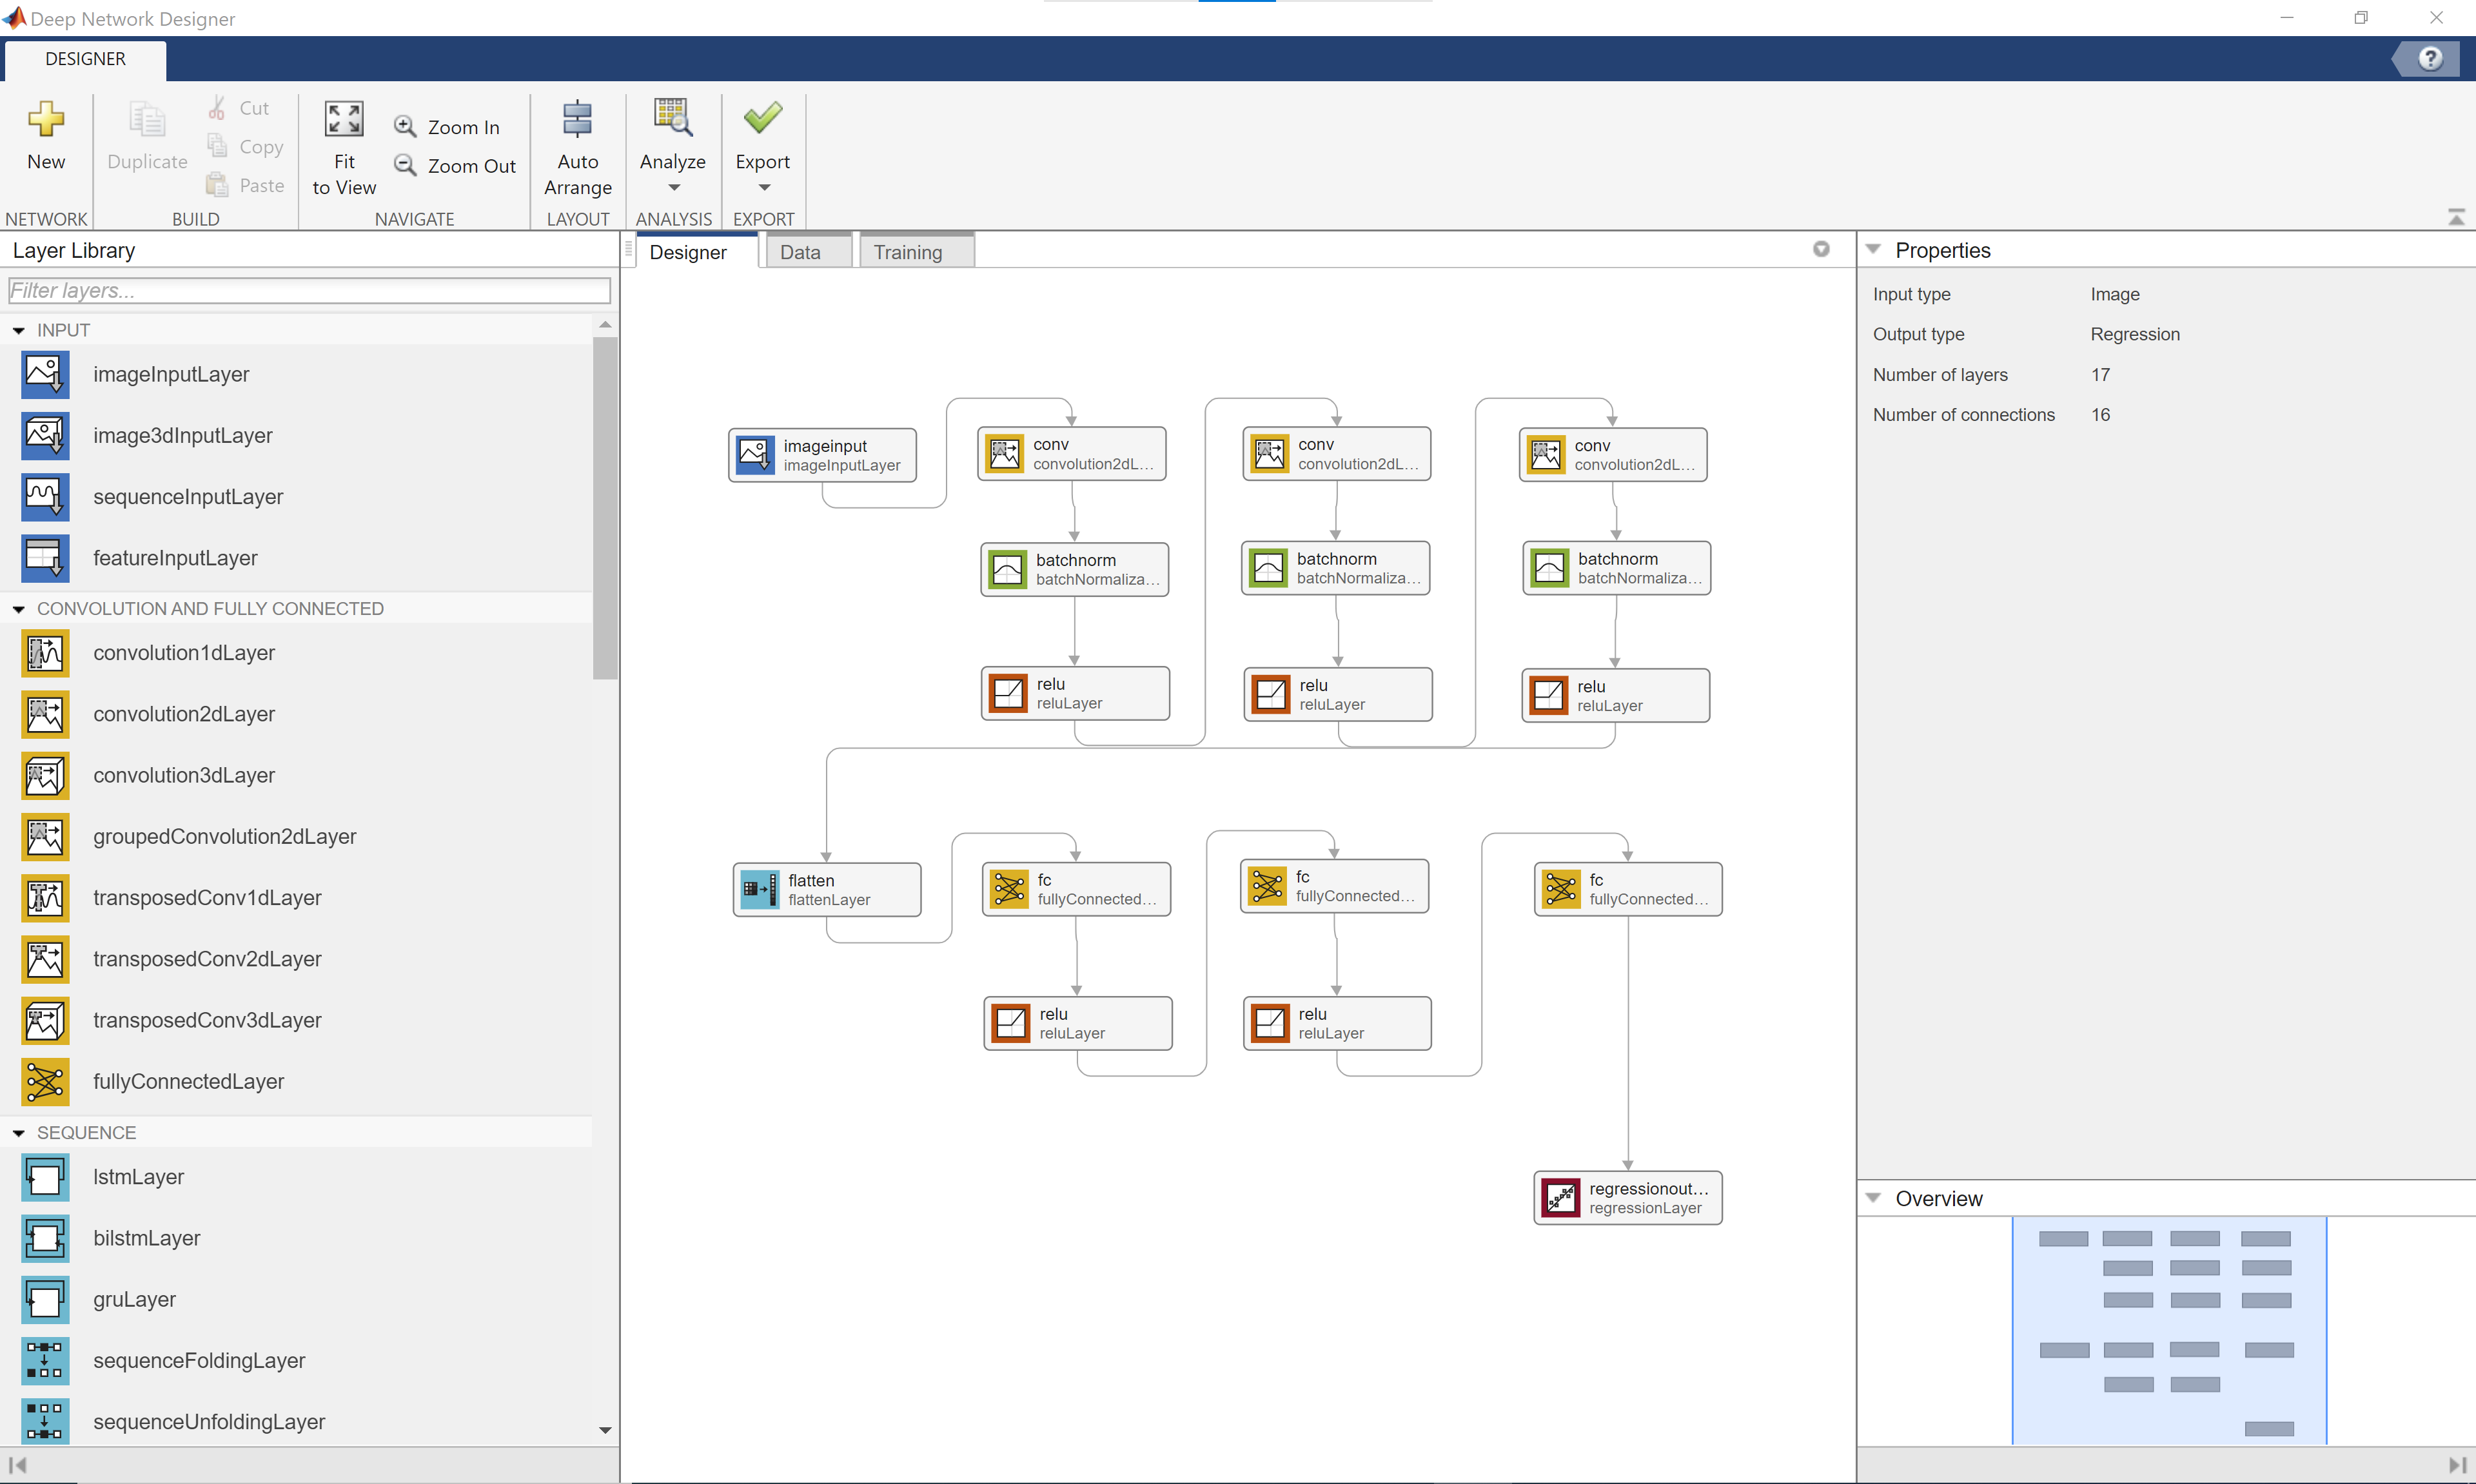Select the lstmLayer icon

pos(45,1177)
